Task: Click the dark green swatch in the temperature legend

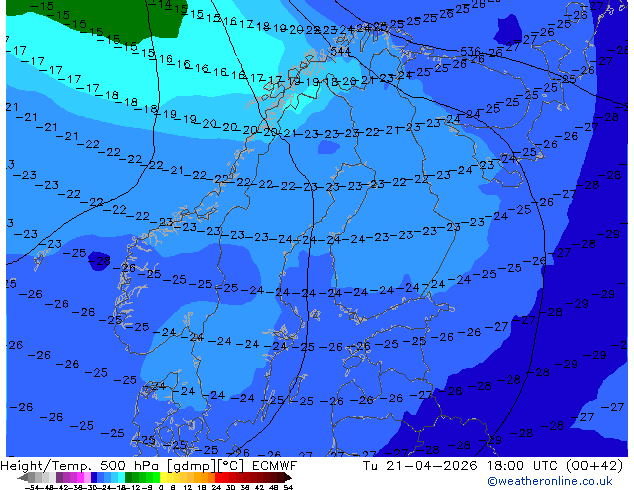Action: coord(128,477)
